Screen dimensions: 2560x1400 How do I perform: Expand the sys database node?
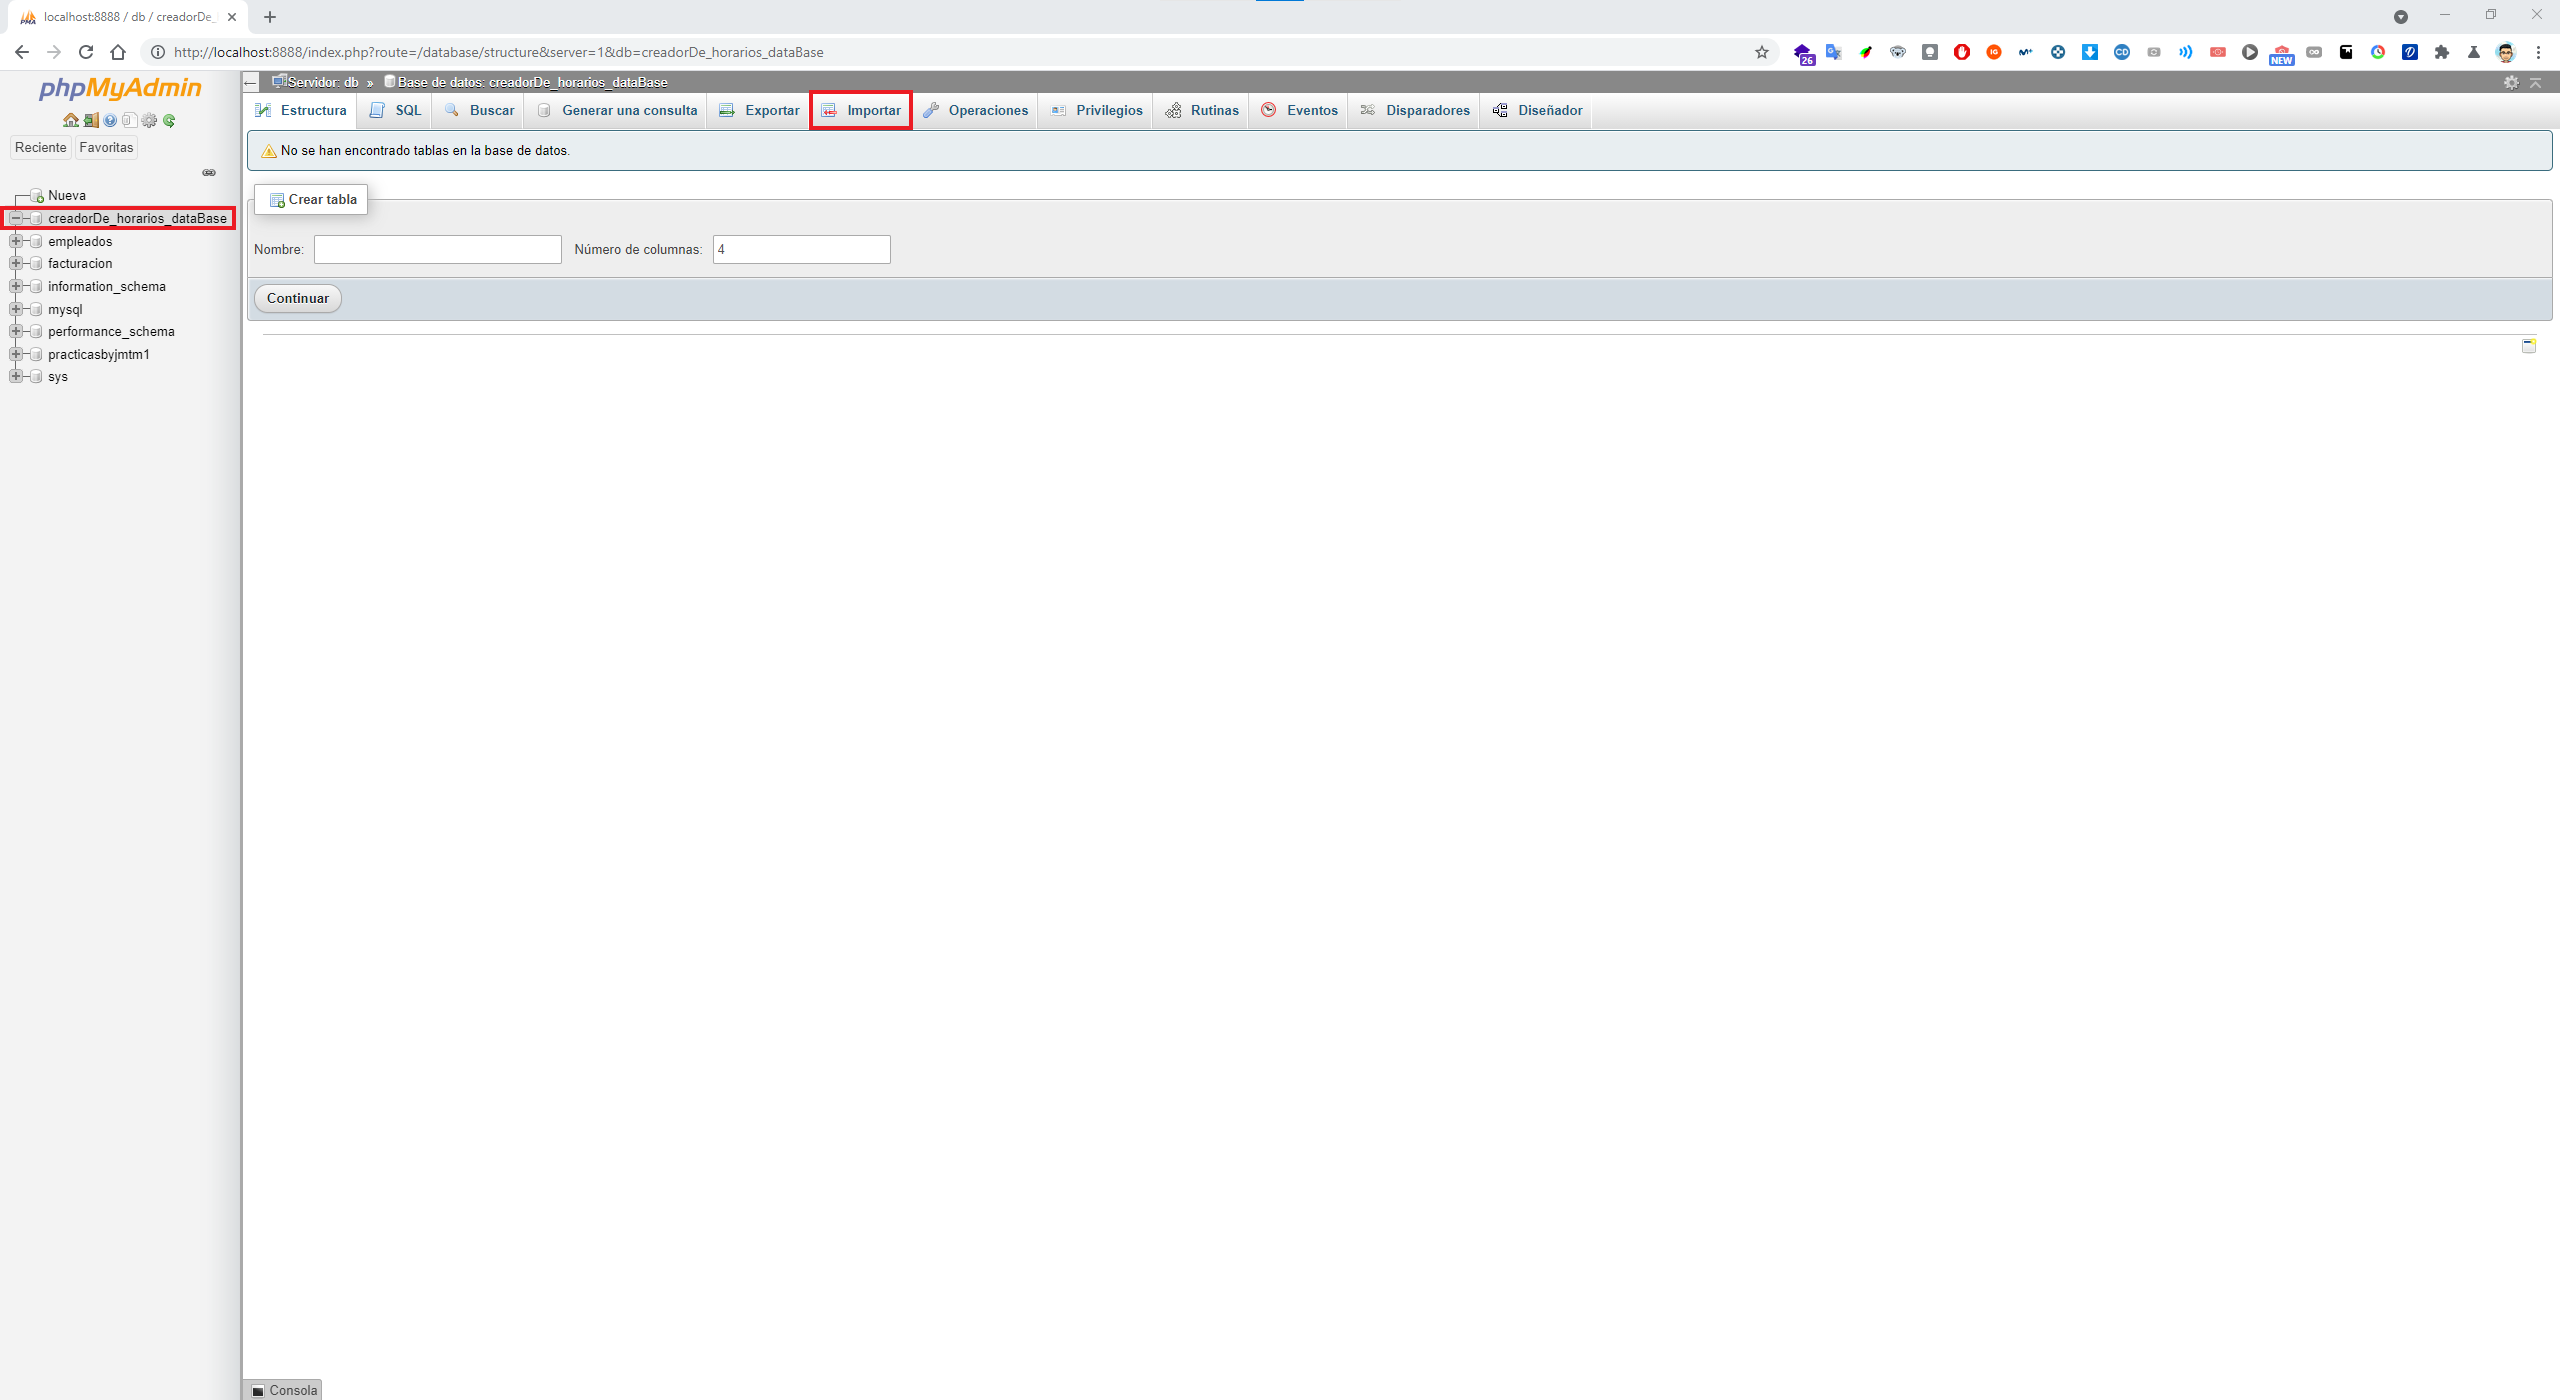click(15, 377)
